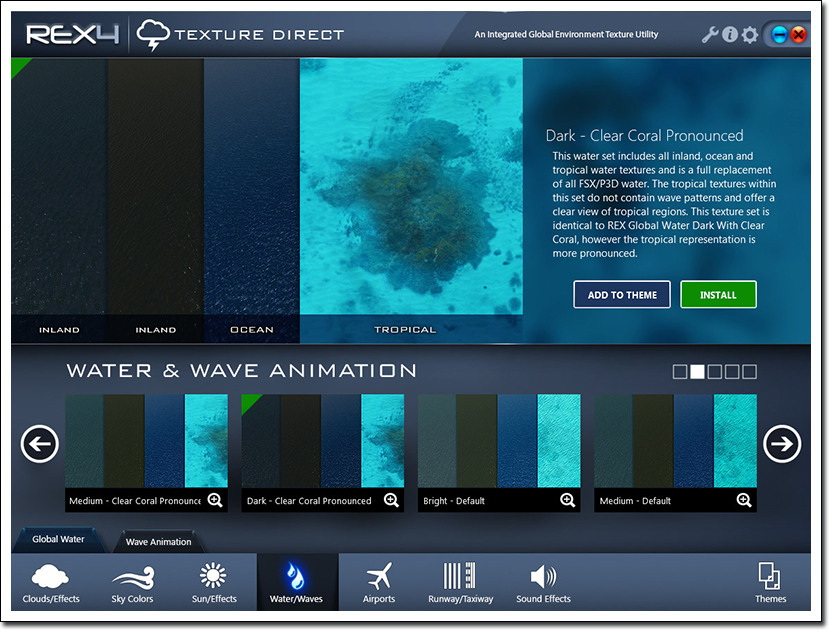
Task: Jump to first page indicator square
Action: tap(680, 372)
